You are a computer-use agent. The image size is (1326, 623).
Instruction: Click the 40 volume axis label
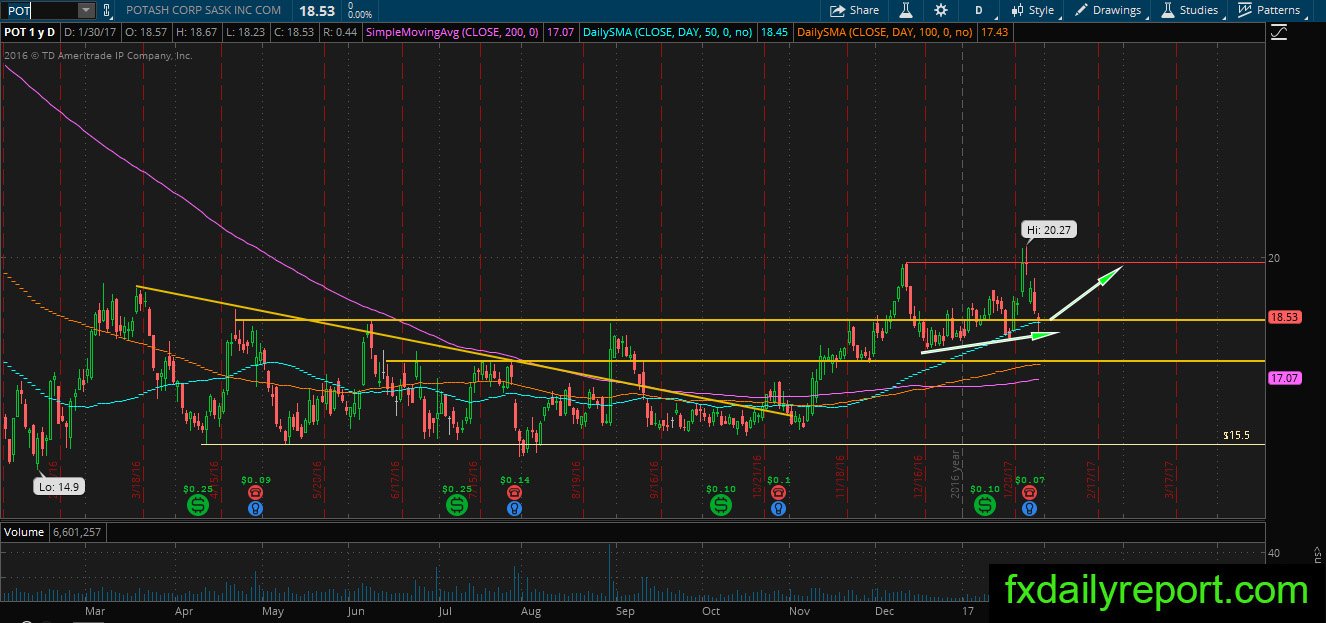pyautogui.click(x=1274, y=553)
